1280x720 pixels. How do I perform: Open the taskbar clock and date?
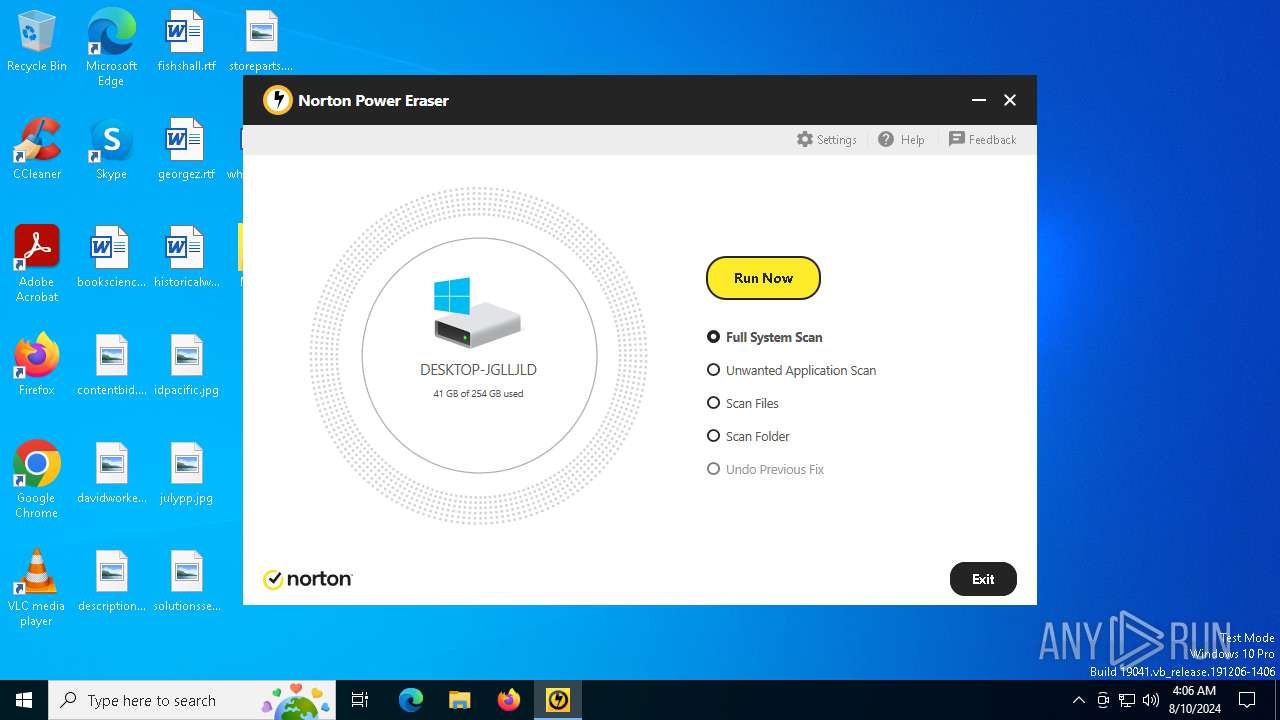1194,700
